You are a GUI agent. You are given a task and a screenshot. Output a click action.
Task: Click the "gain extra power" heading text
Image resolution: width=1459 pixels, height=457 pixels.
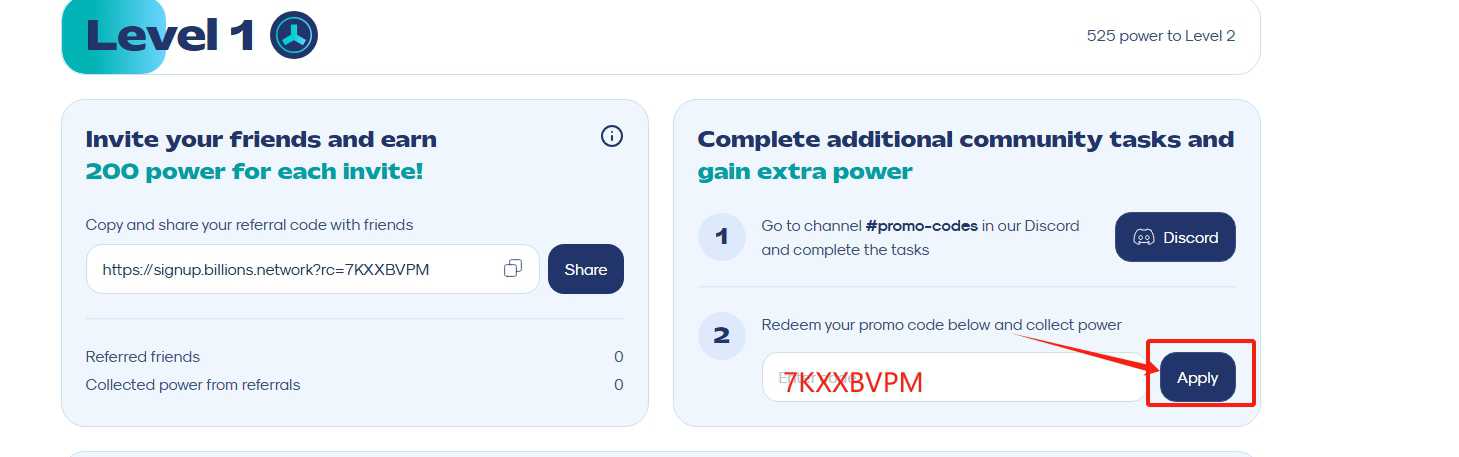click(x=805, y=172)
